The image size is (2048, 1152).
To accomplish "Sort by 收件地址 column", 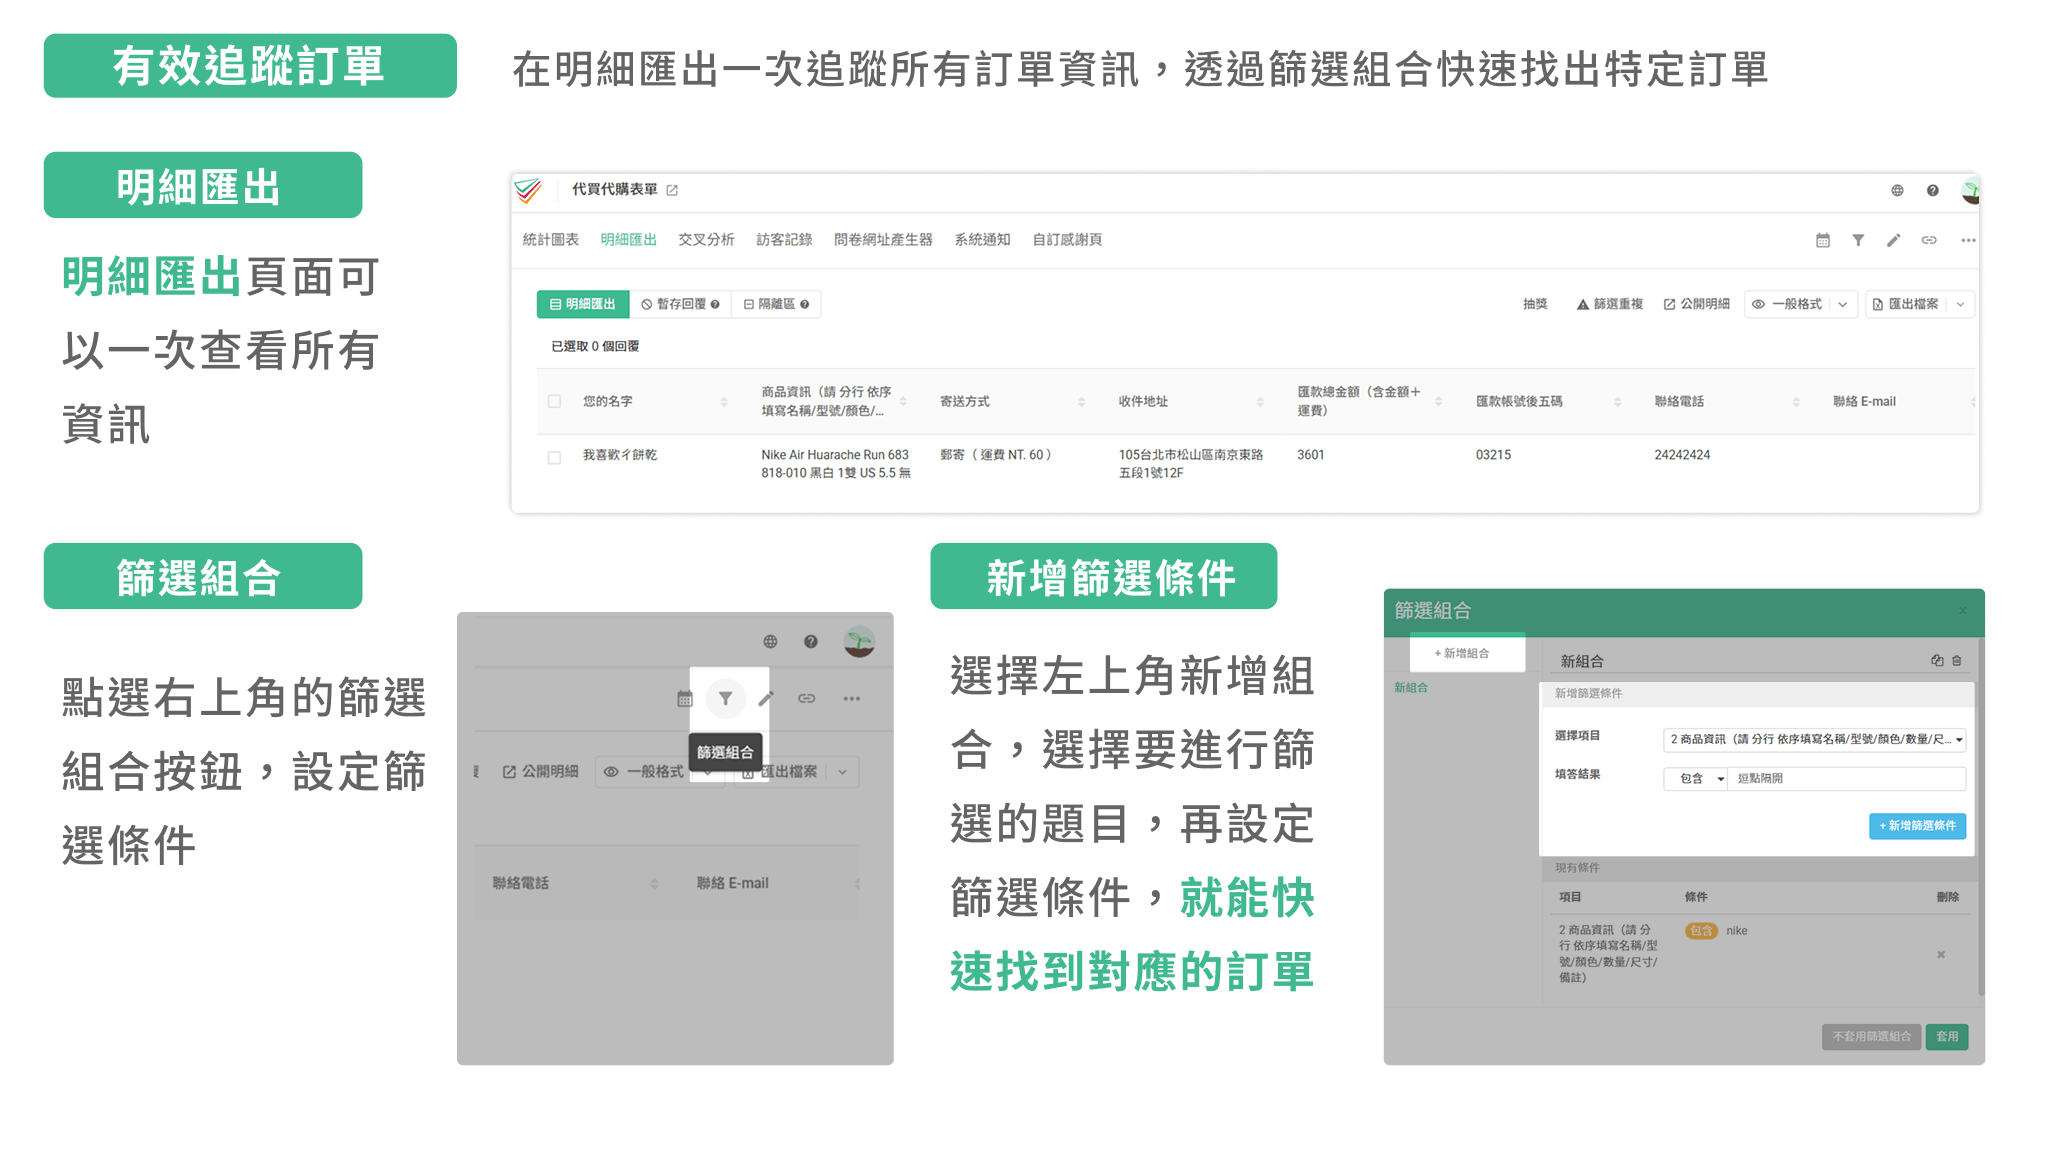I will point(1260,402).
